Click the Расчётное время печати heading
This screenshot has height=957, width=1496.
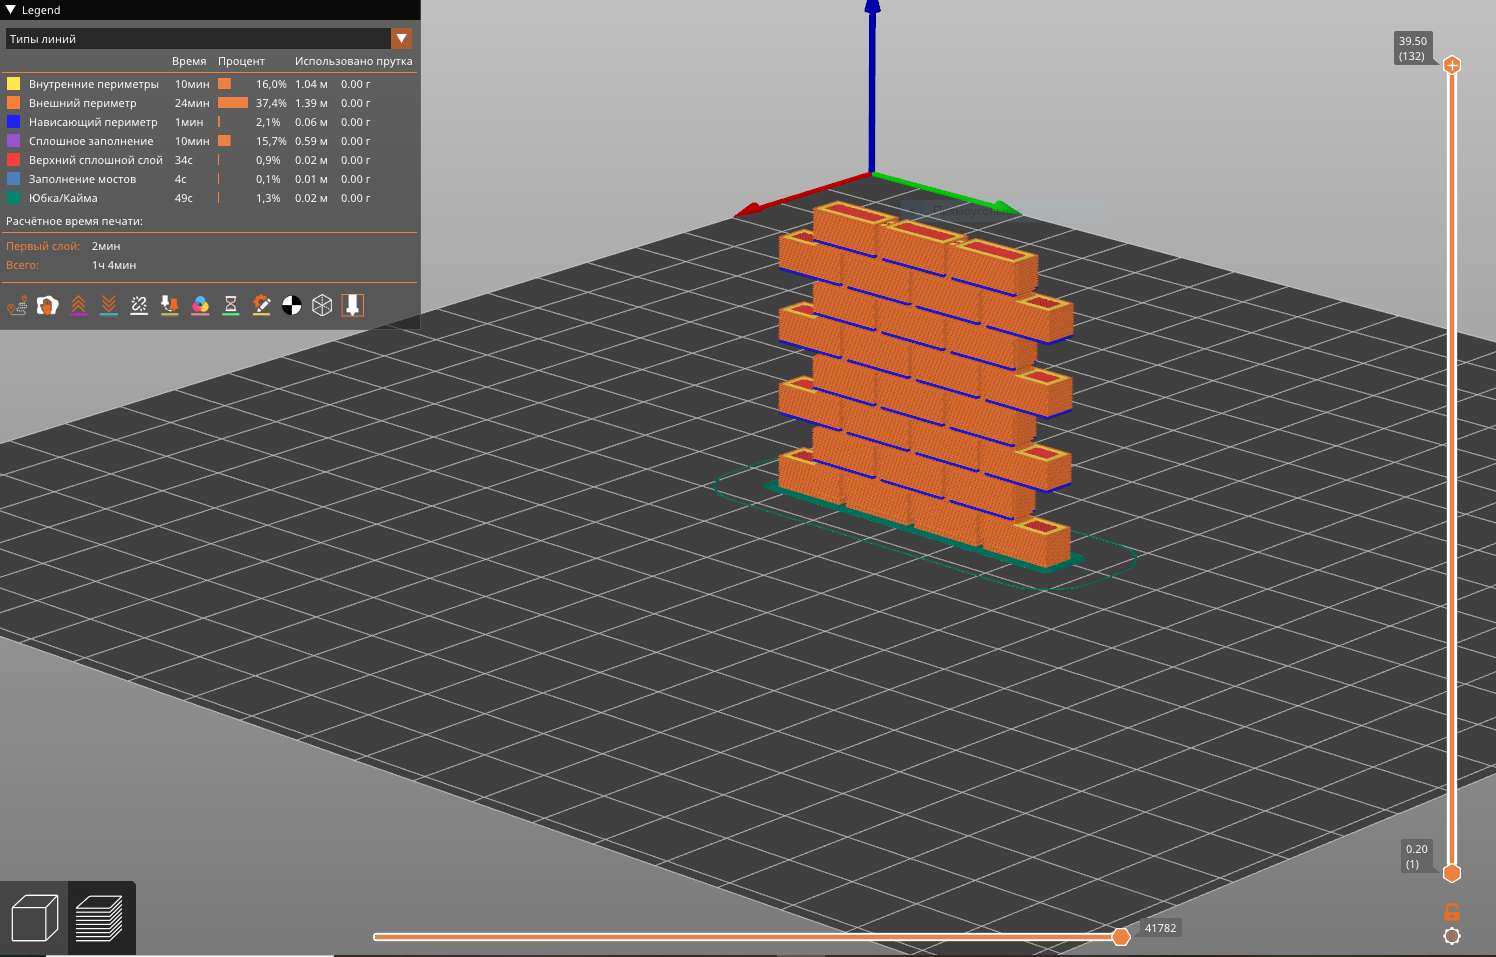74,221
